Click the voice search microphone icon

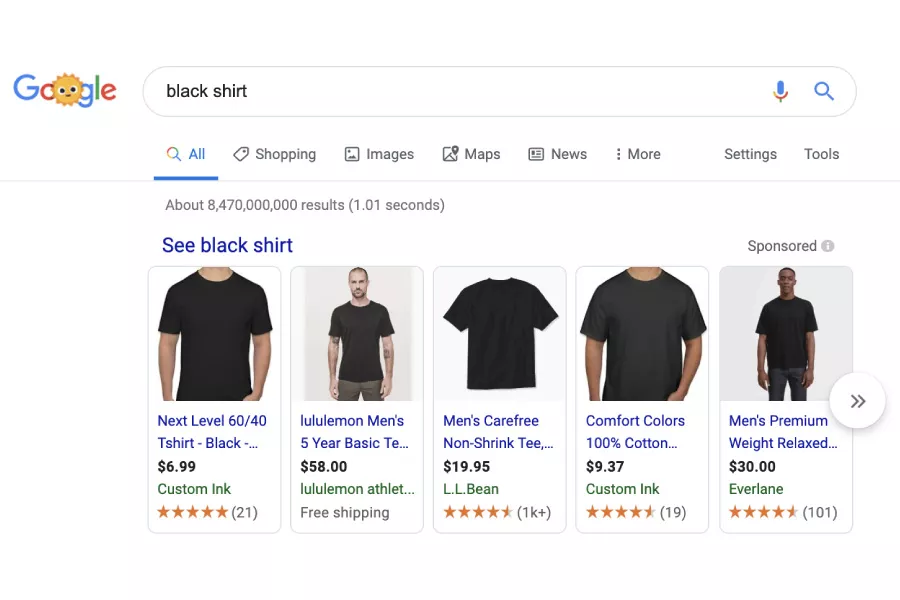click(780, 91)
